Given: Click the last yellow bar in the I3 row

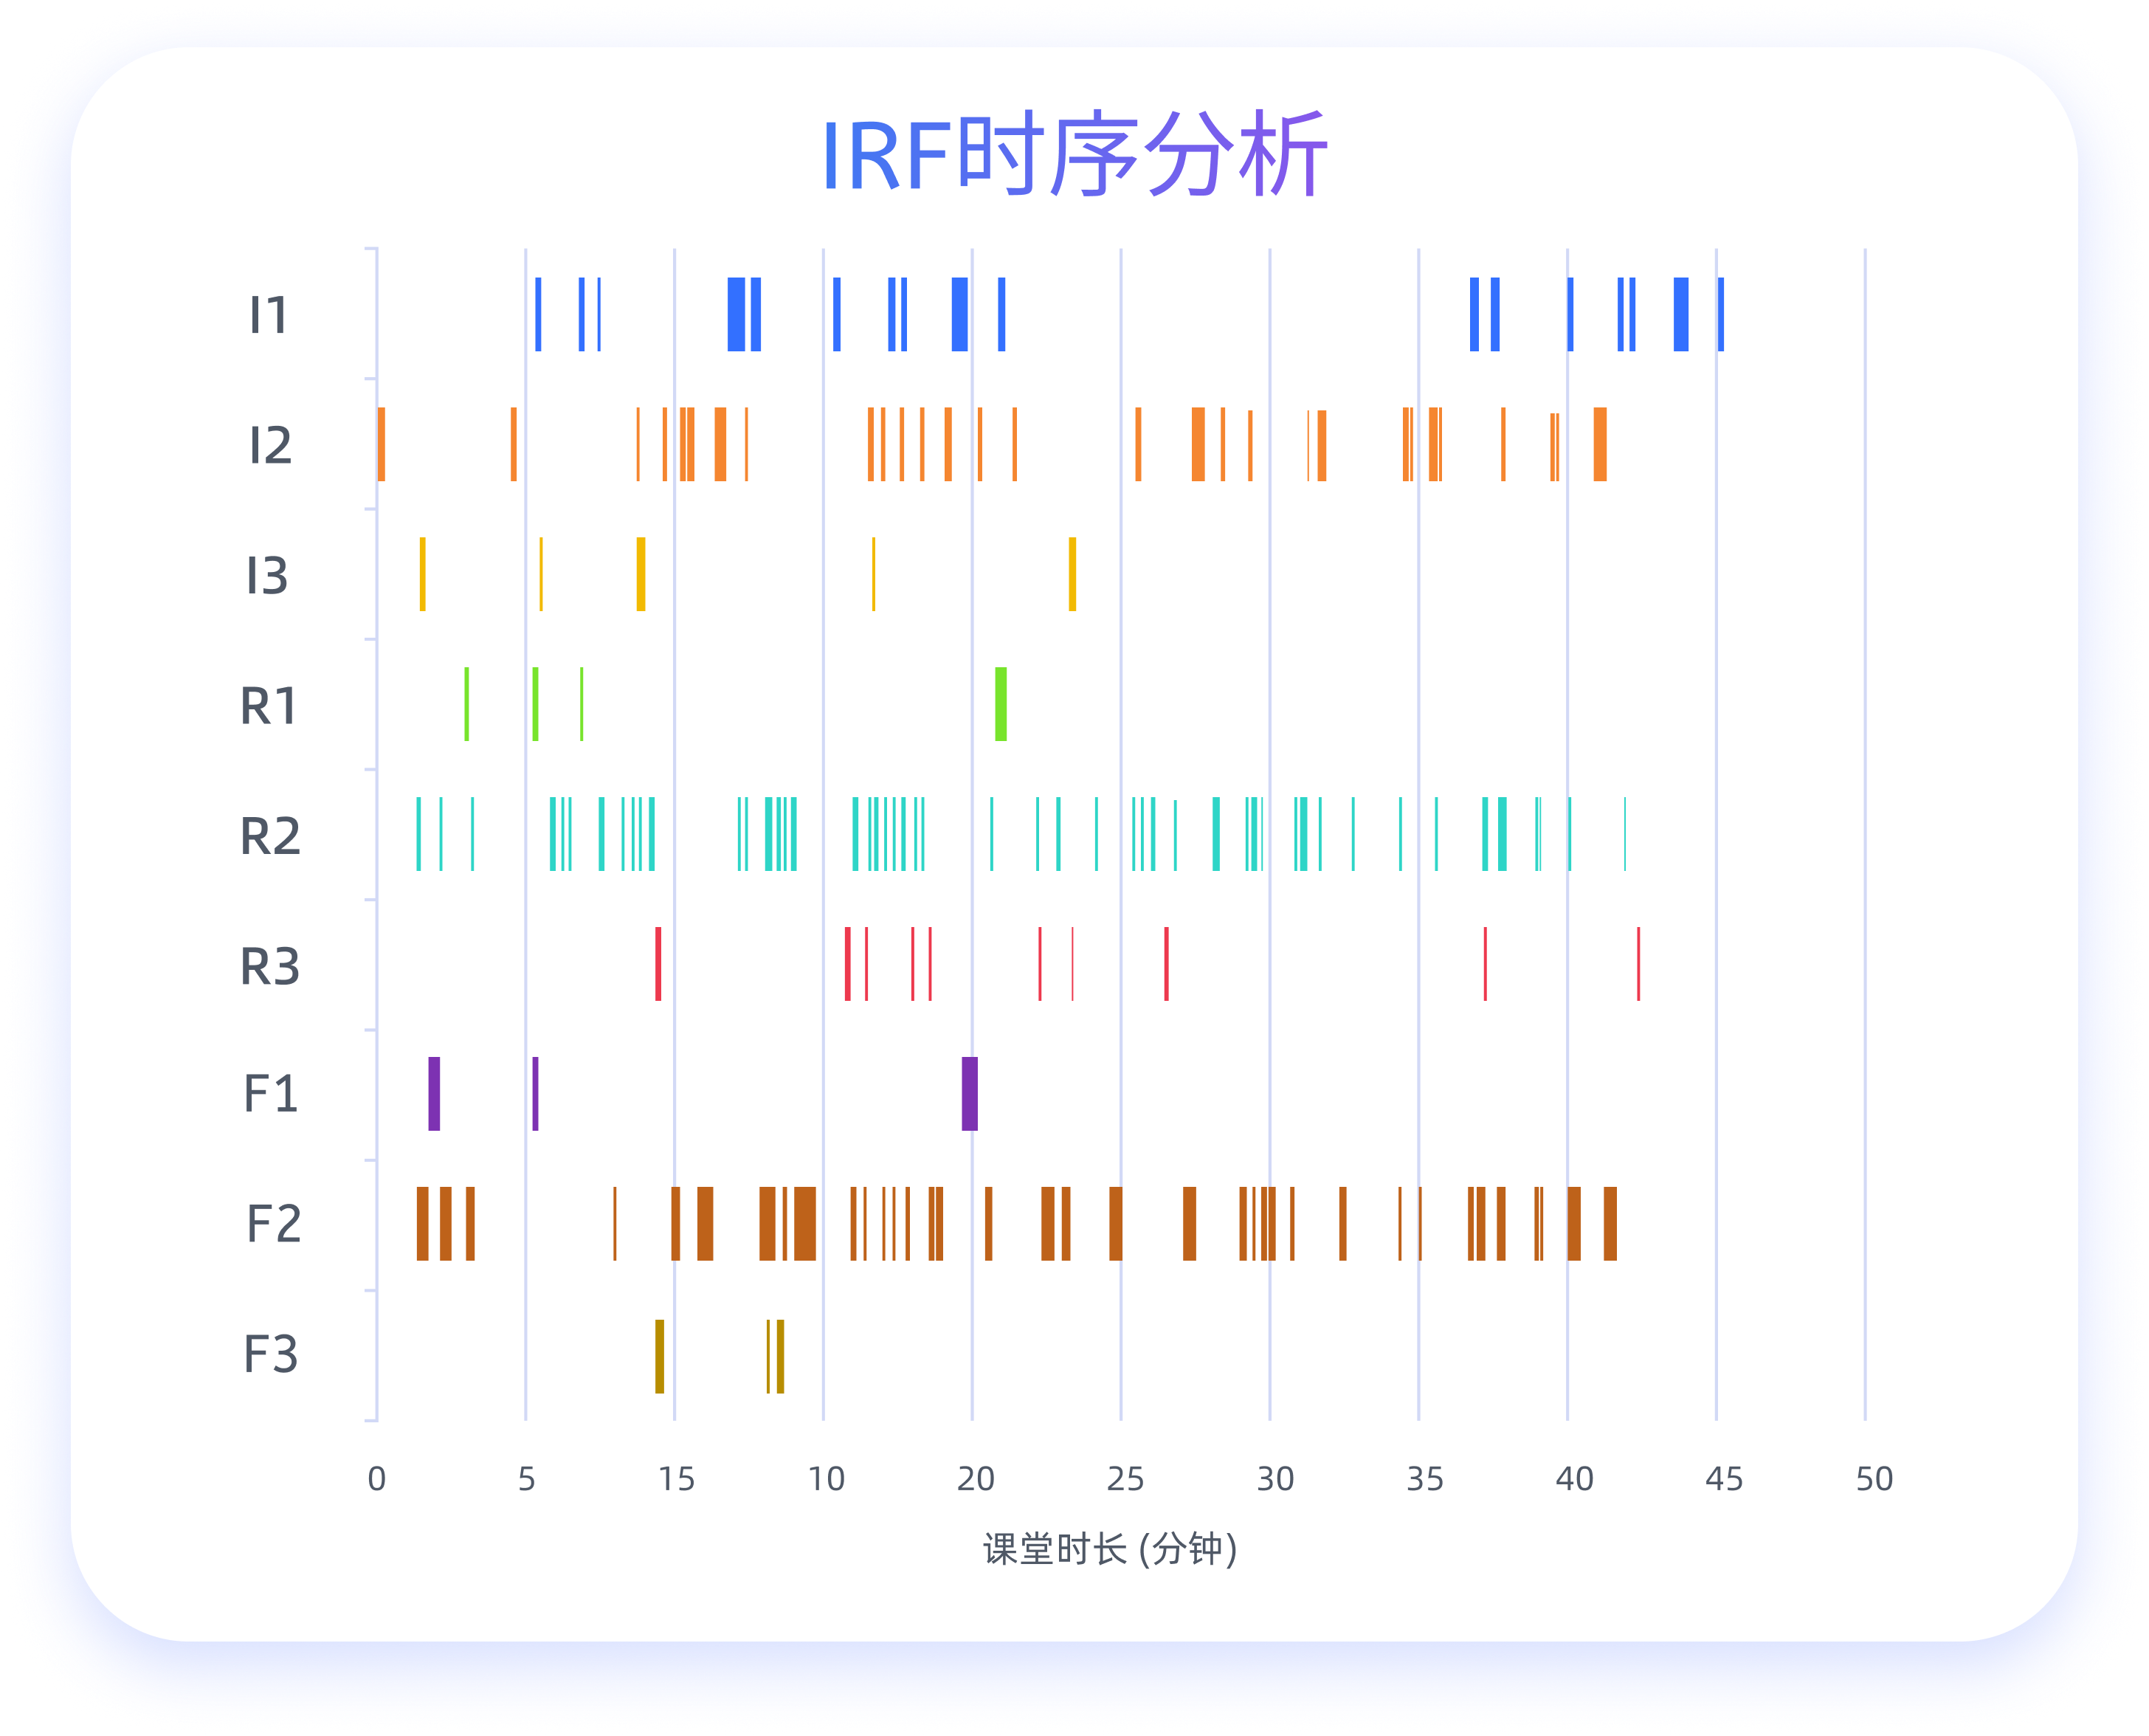Looking at the screenshot, I should tap(1072, 574).
